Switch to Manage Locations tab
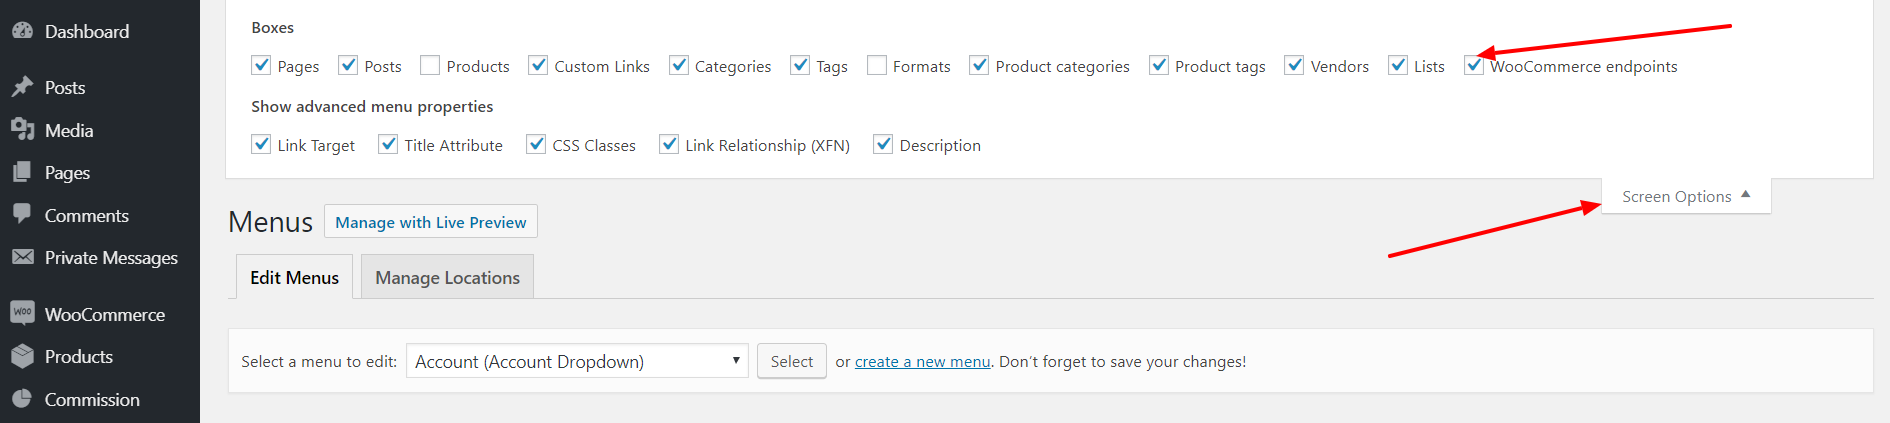 (447, 277)
